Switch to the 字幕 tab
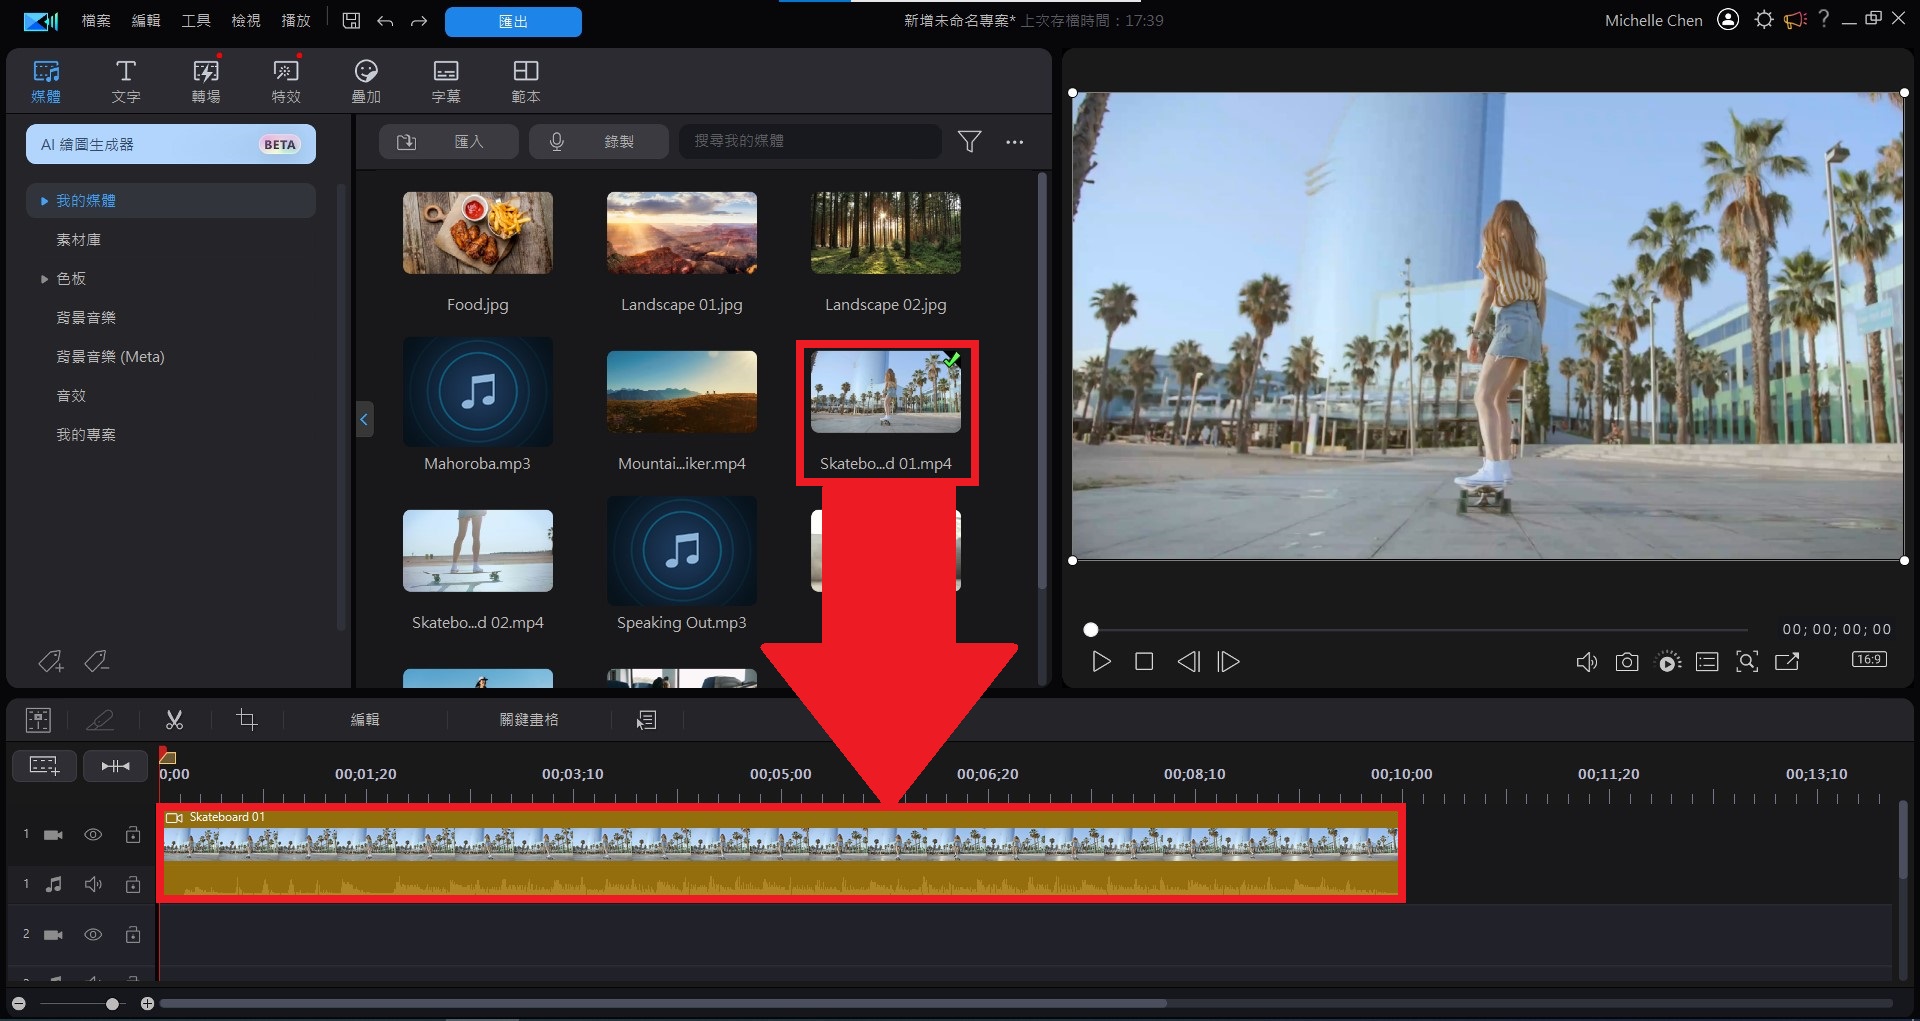 tap(446, 81)
